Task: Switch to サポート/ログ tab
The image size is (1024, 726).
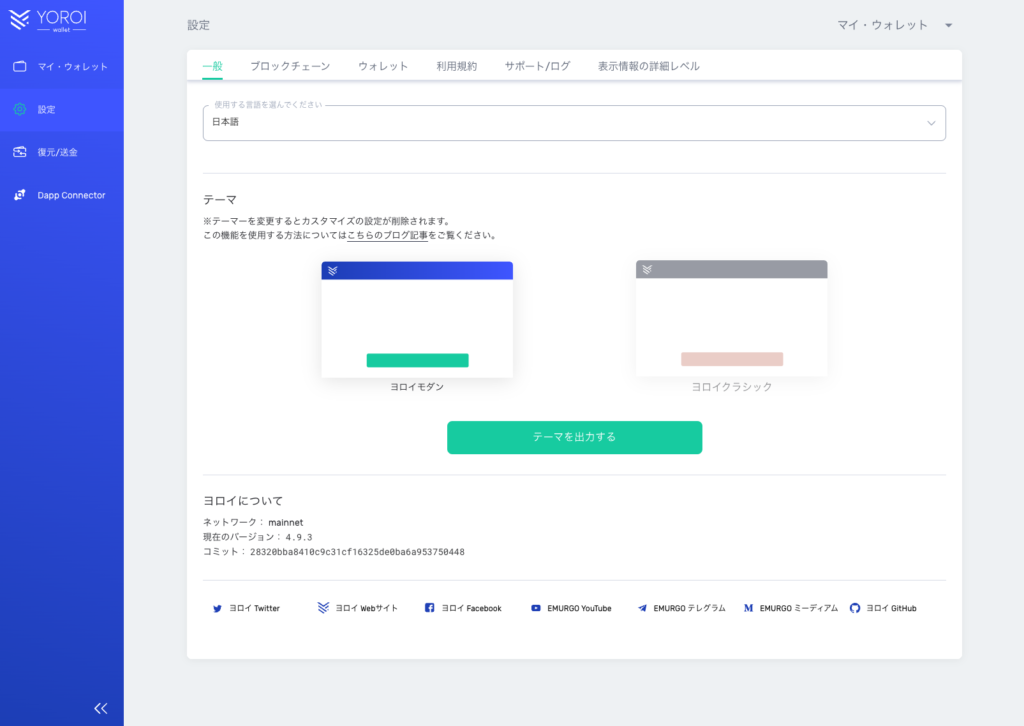Action: tap(537, 66)
